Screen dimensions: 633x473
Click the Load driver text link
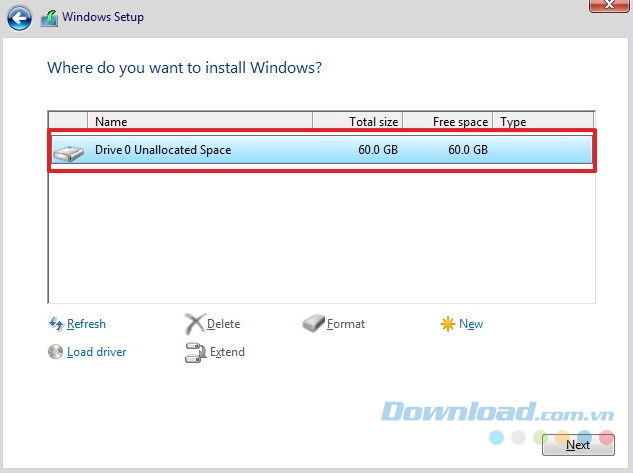tap(97, 352)
